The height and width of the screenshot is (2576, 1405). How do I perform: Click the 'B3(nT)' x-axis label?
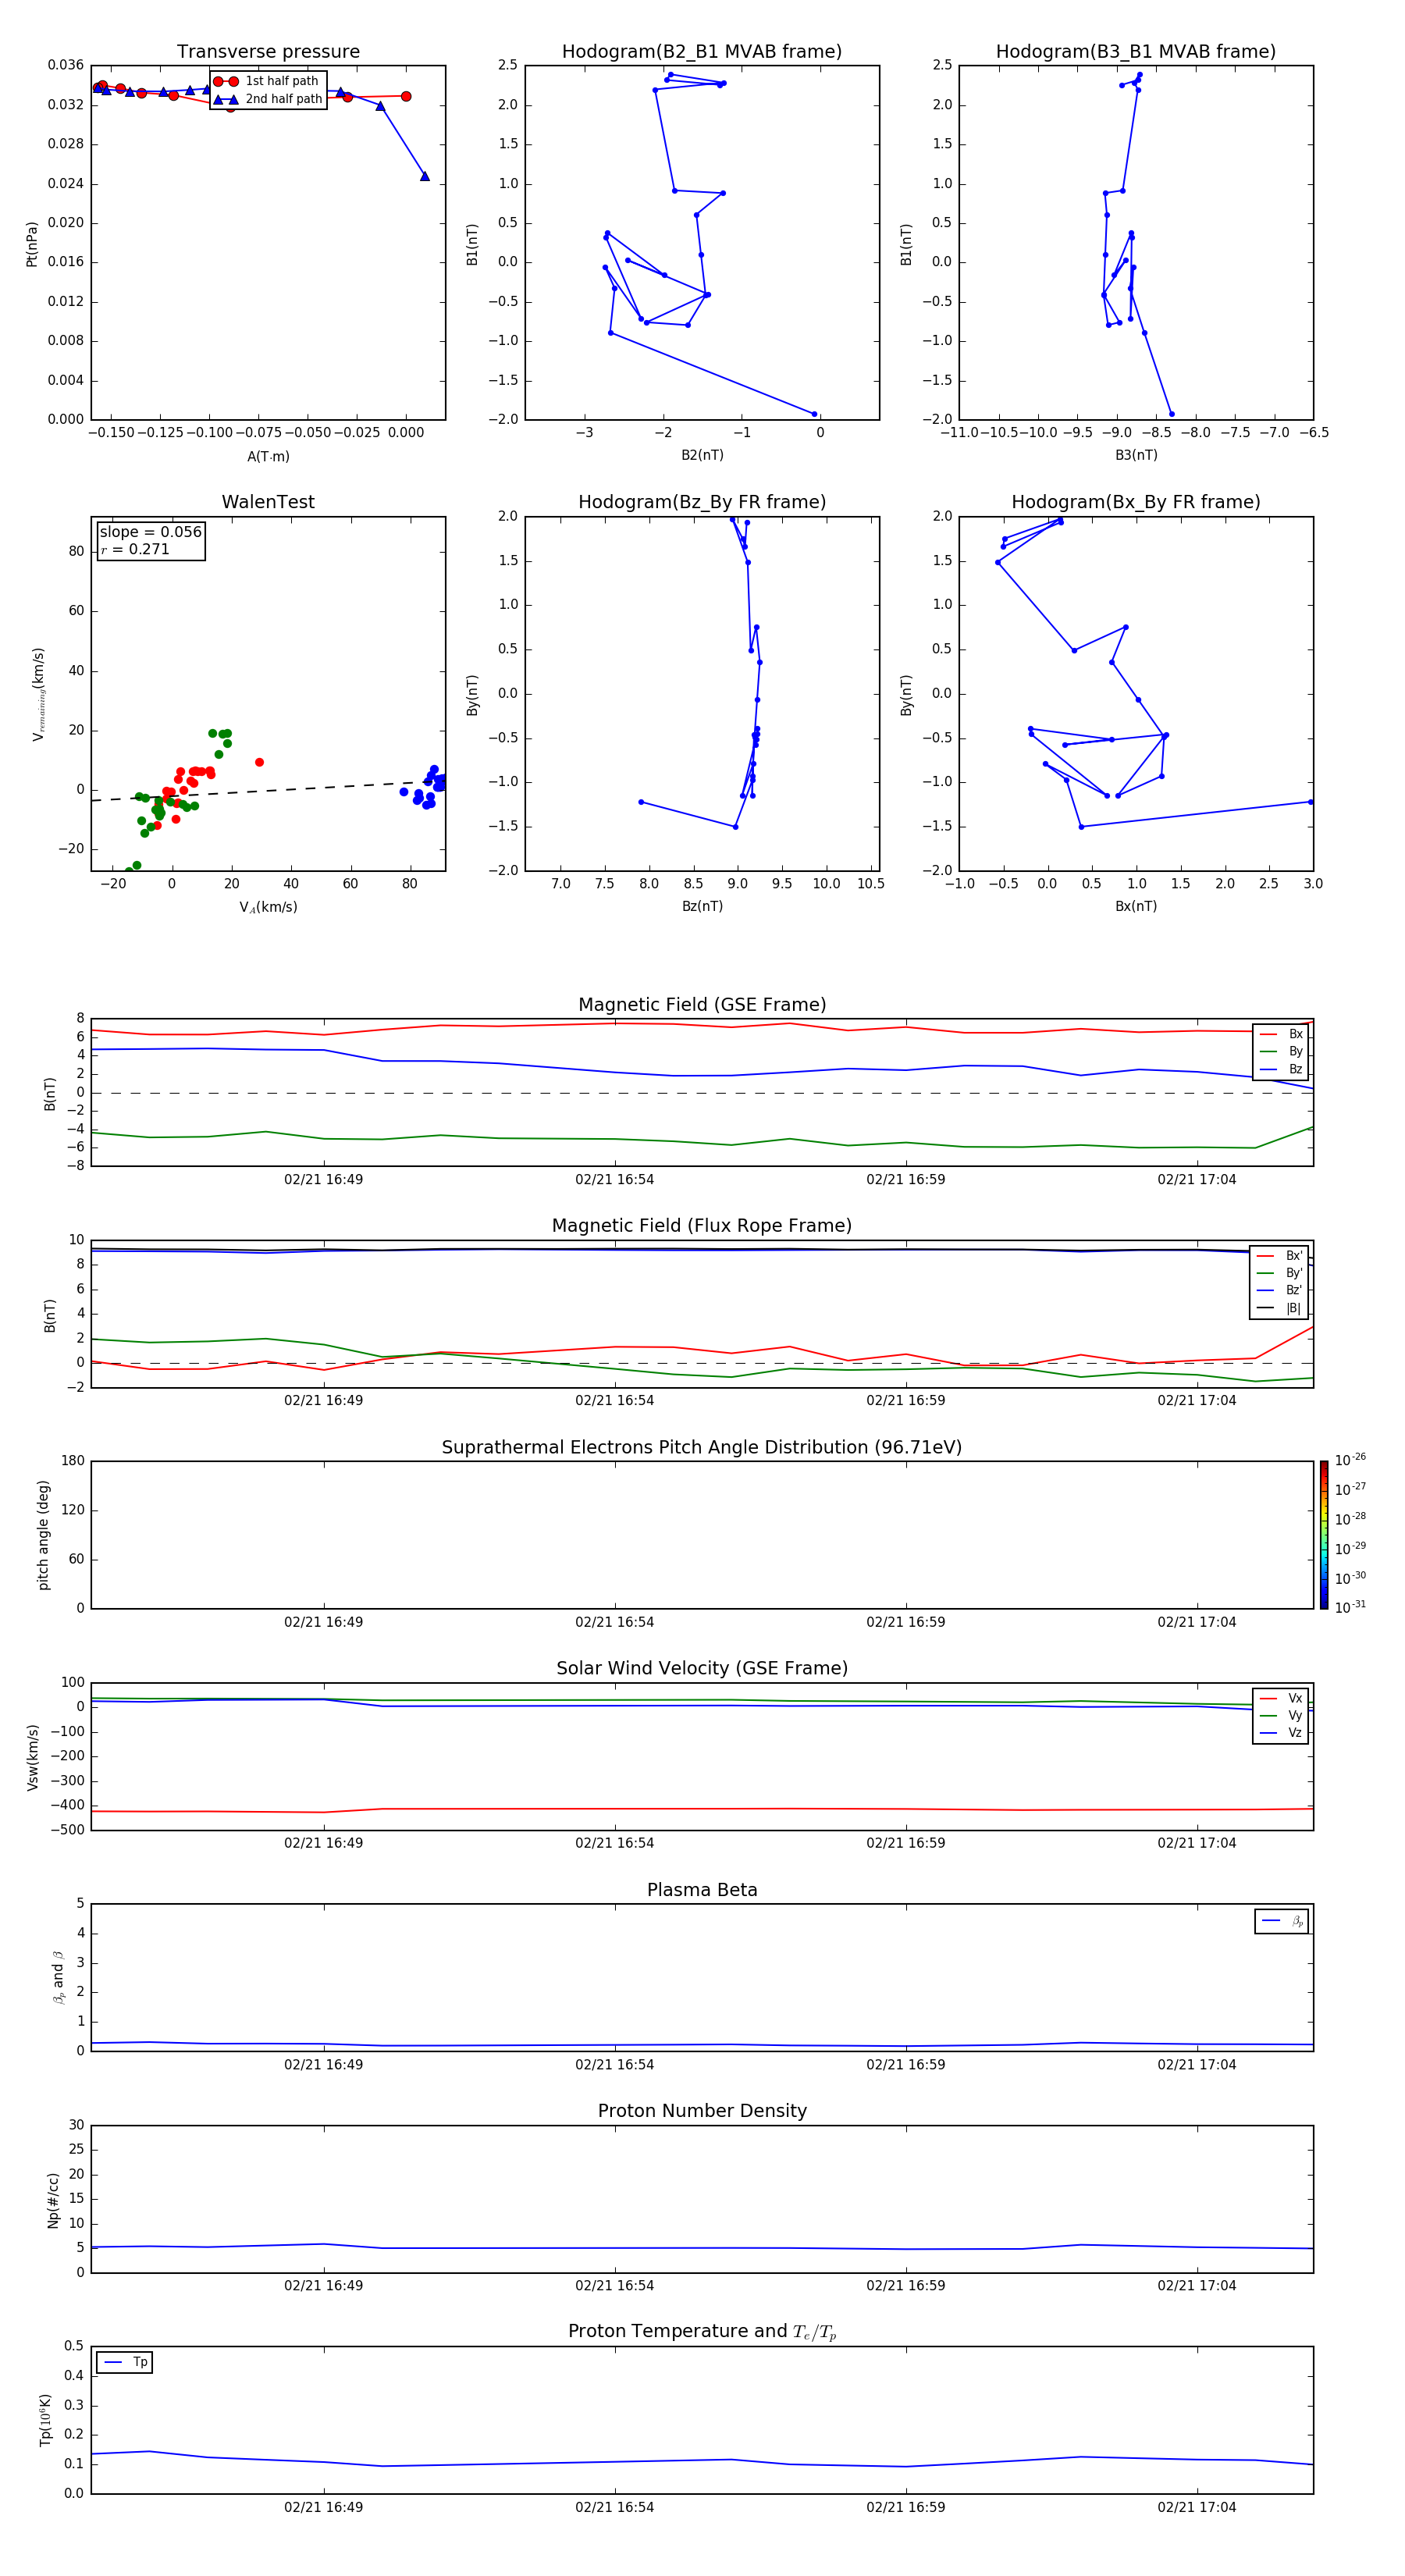(x=1136, y=455)
